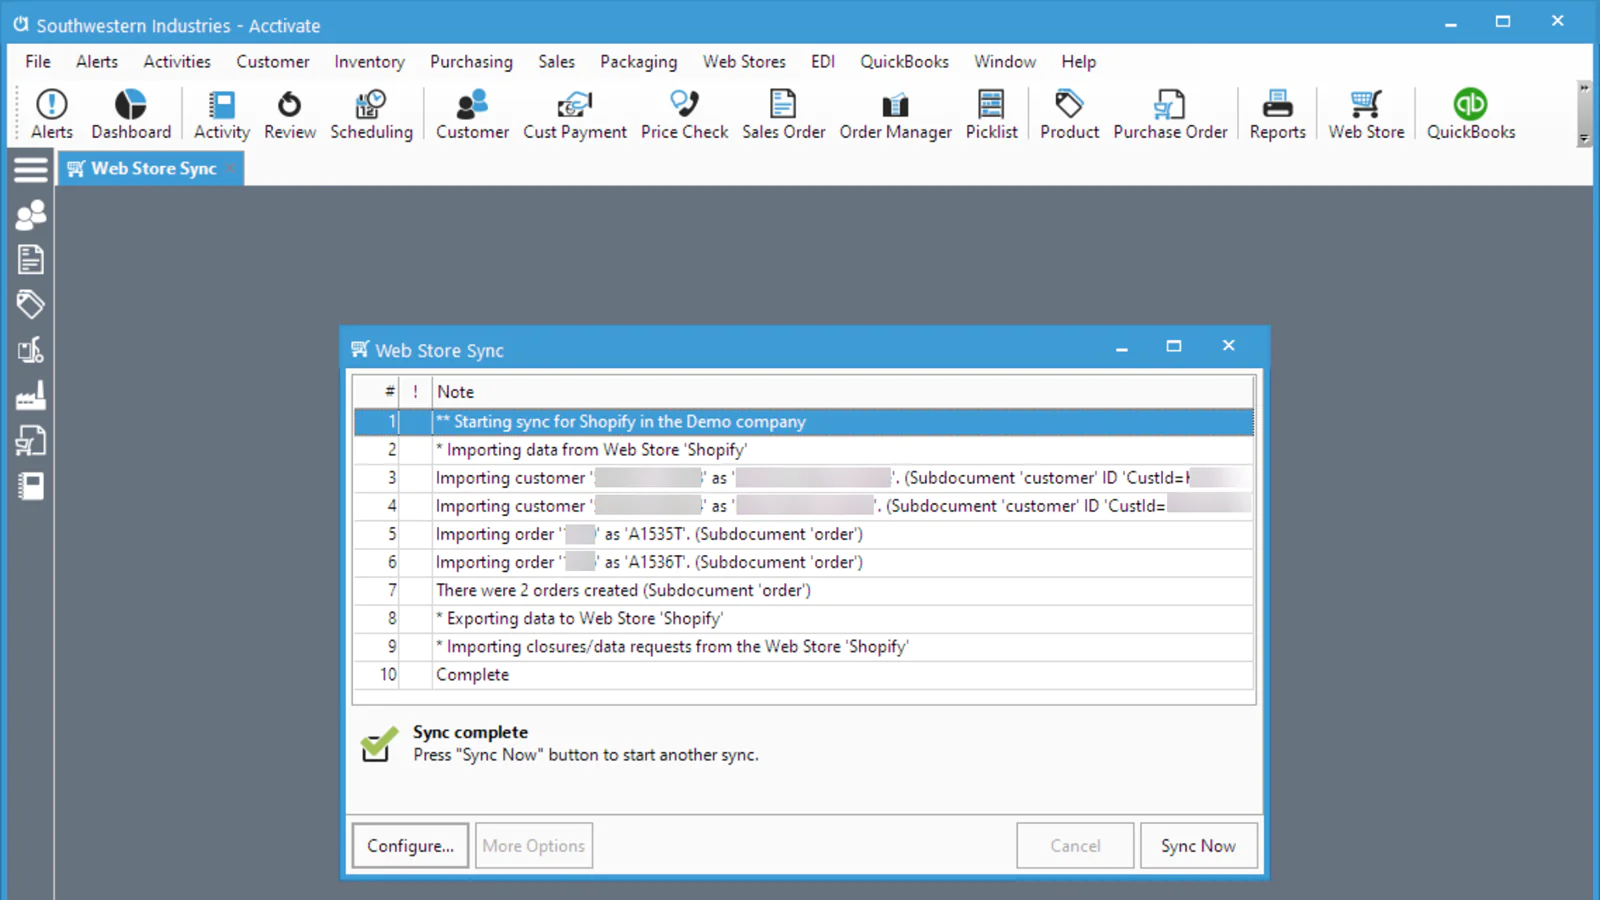Image resolution: width=1600 pixels, height=900 pixels.
Task: Open the File menu
Action: (38, 61)
